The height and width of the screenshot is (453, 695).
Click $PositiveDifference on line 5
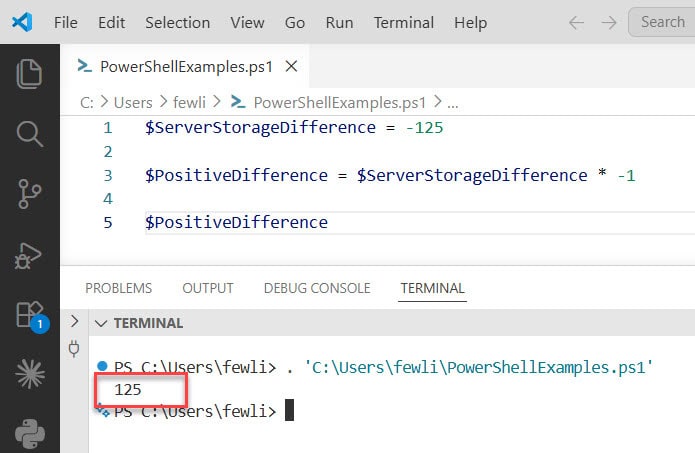pyautogui.click(x=236, y=223)
